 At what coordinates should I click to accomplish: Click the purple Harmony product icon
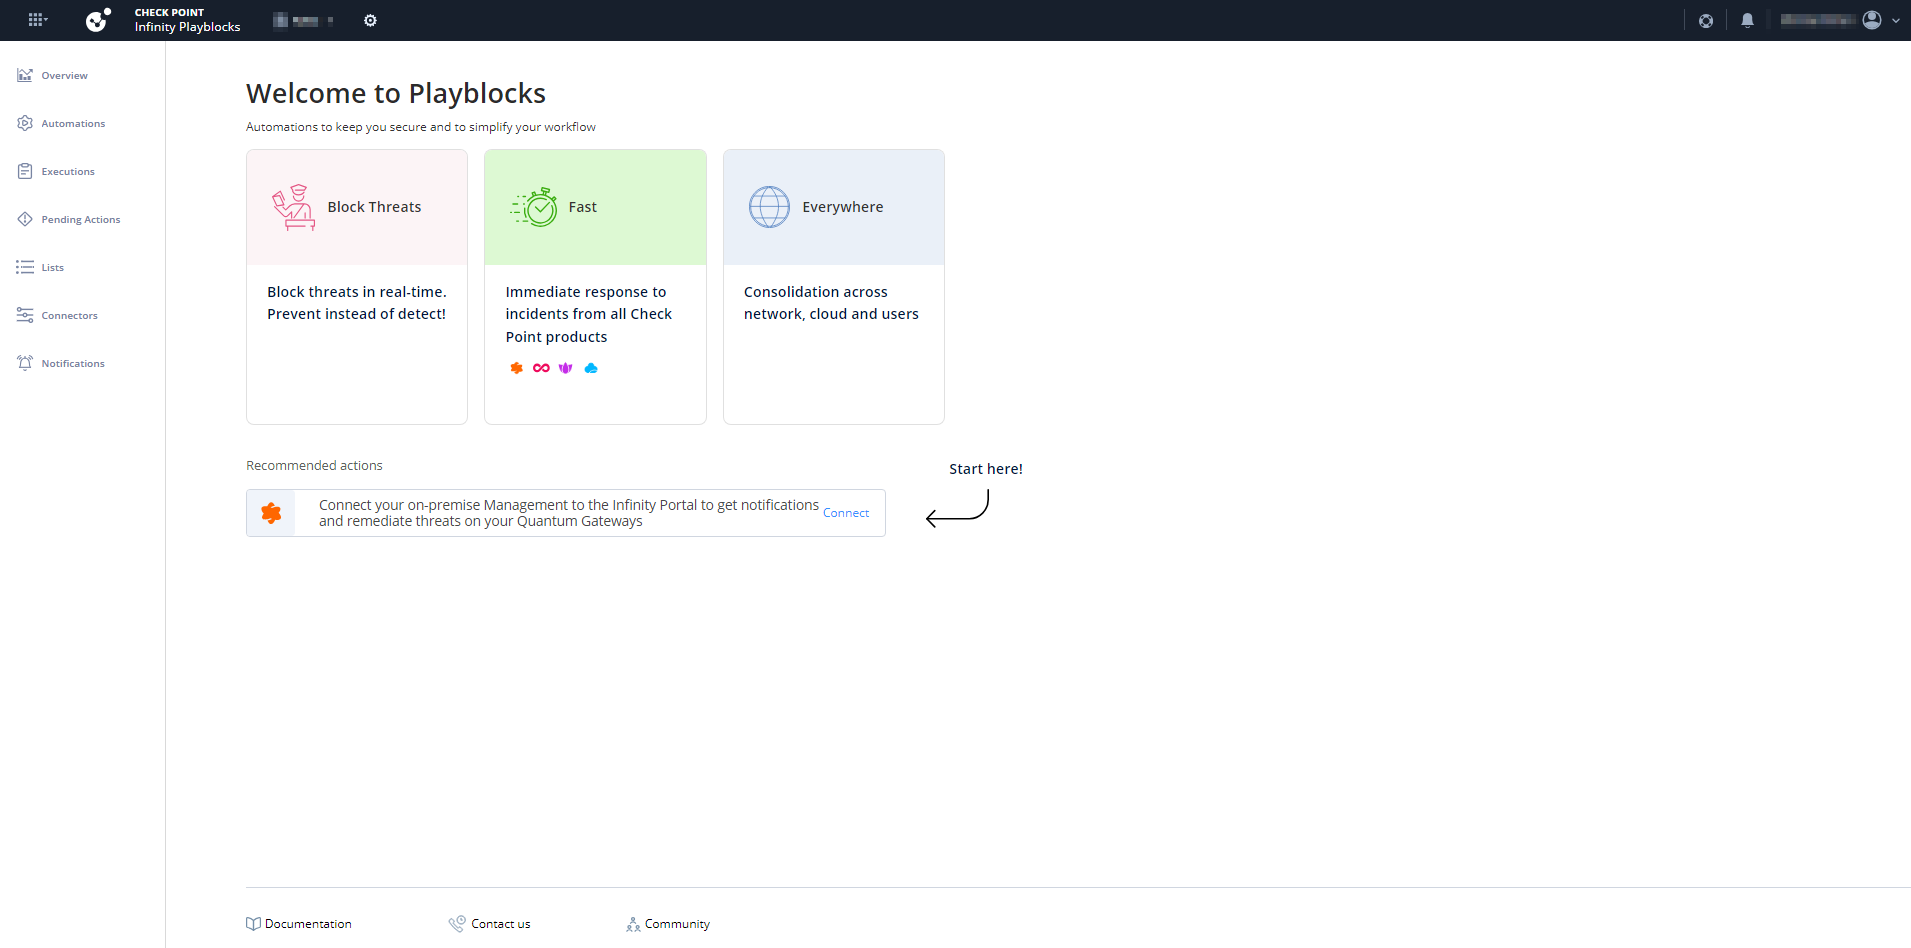tap(566, 368)
